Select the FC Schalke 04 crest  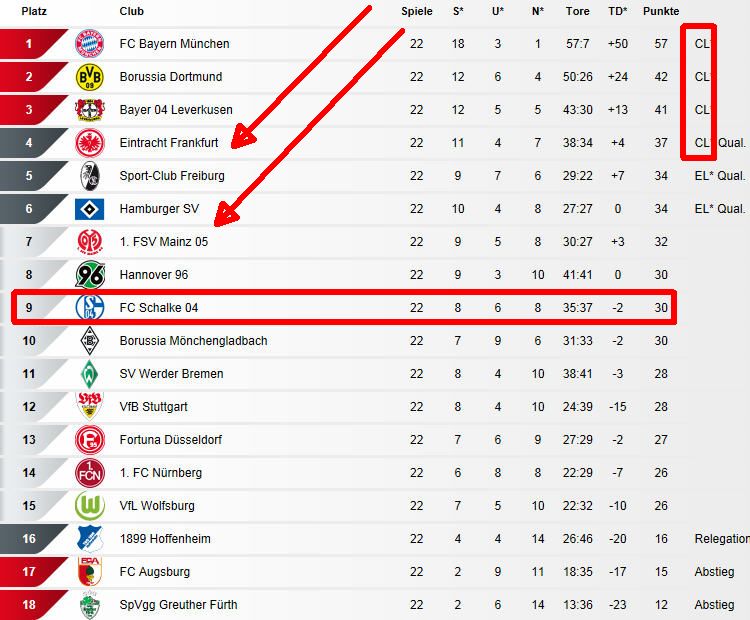pos(89,308)
